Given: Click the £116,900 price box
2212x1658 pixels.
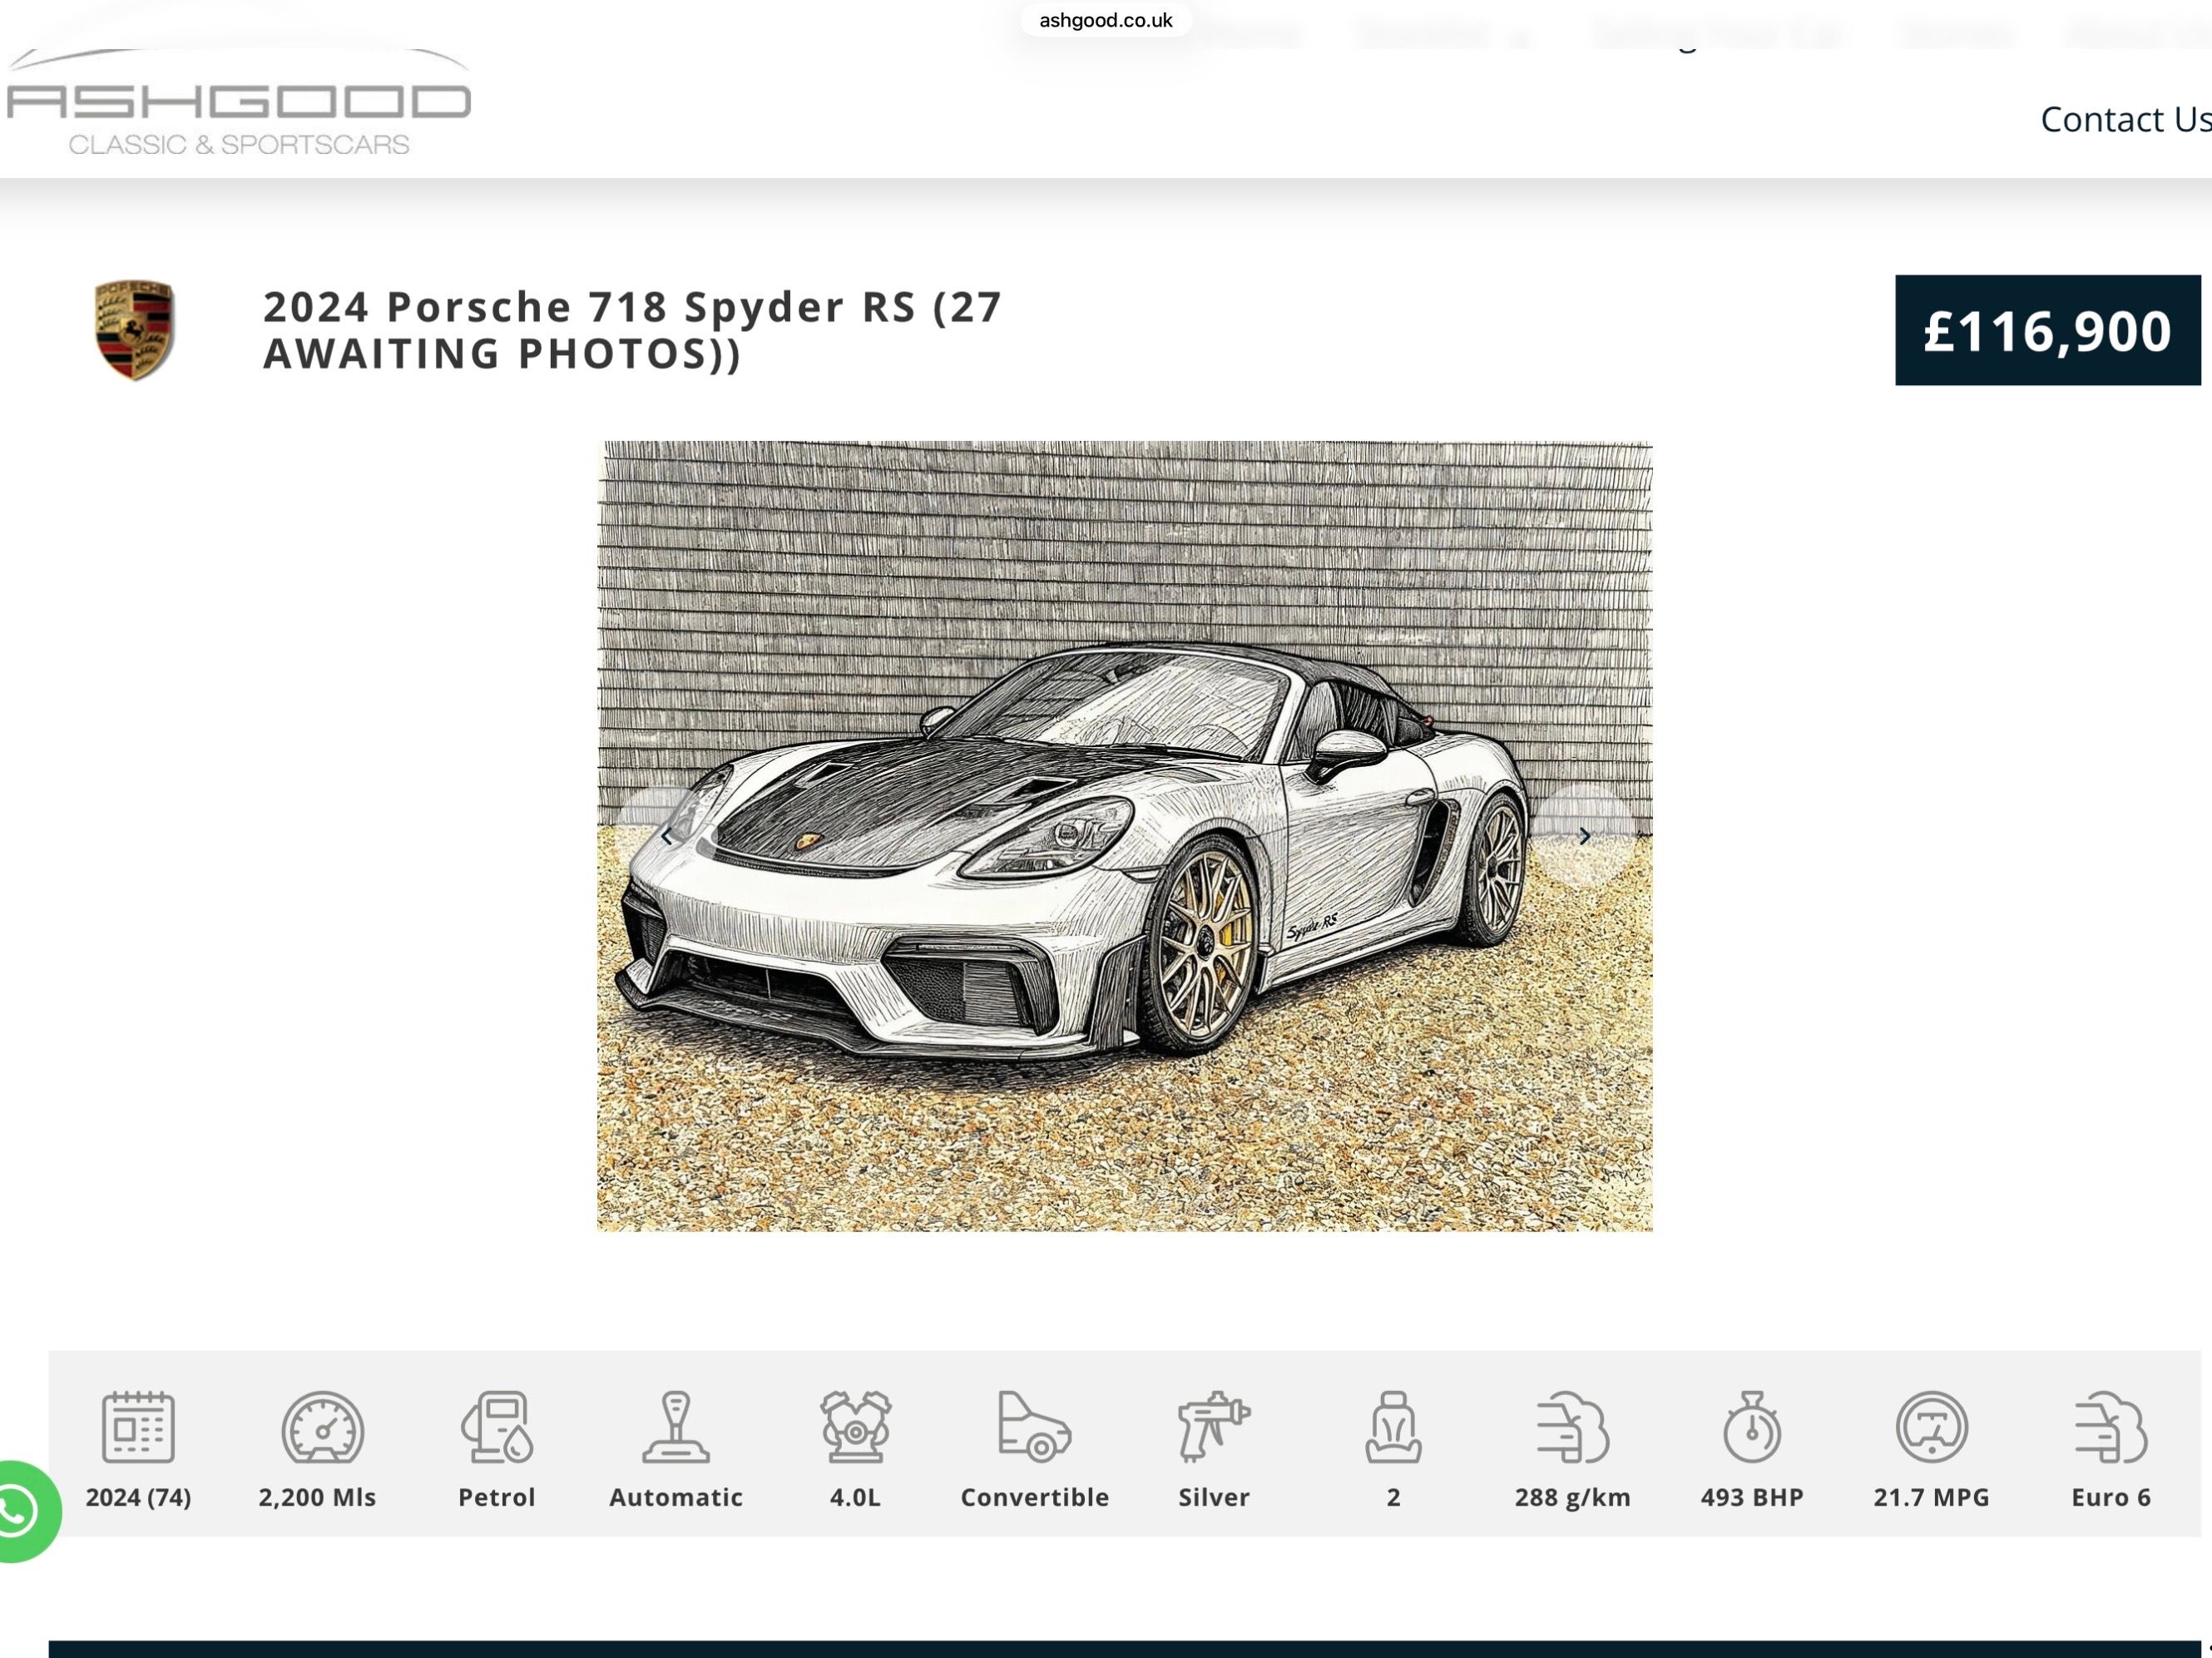Looking at the screenshot, I should click(2046, 330).
